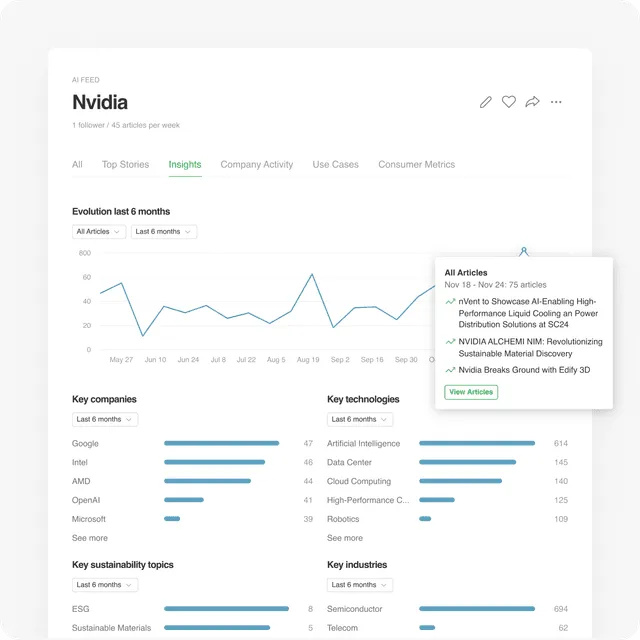Image resolution: width=640 pixels, height=640 pixels.
Task: Click the Google company bar
Action: tap(222, 443)
